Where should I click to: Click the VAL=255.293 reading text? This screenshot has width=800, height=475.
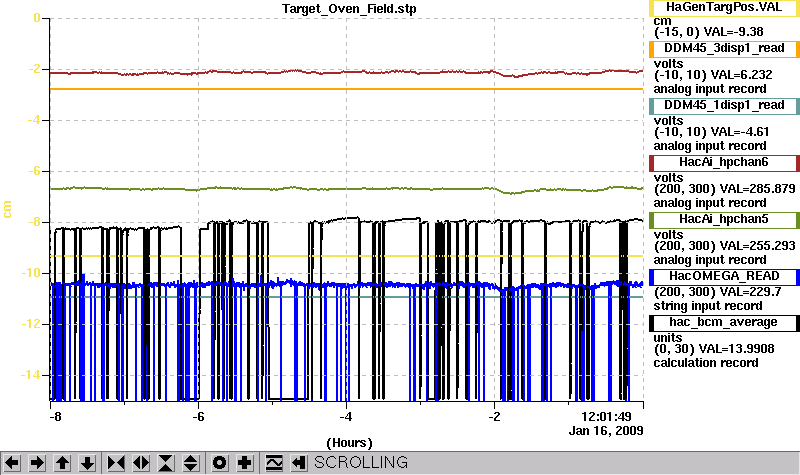coord(757,246)
